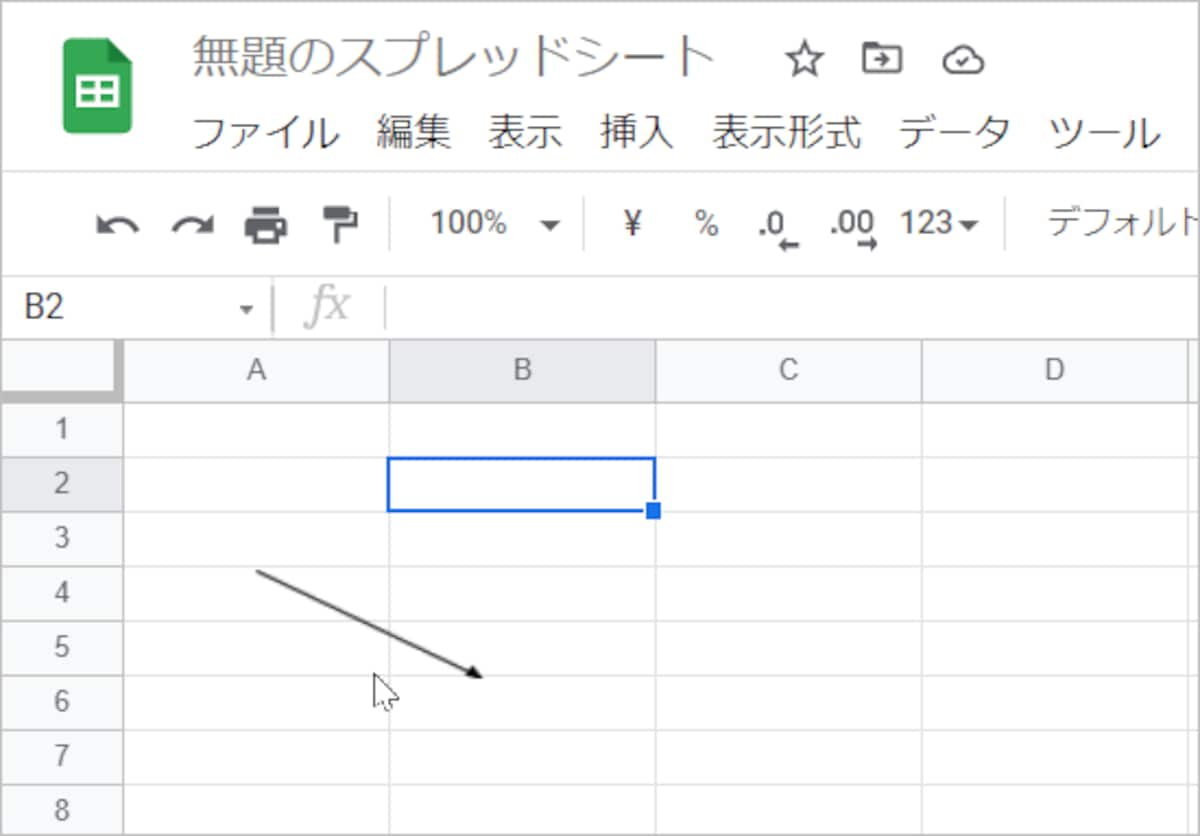
Task: Select cell D3
Action: coord(1054,539)
